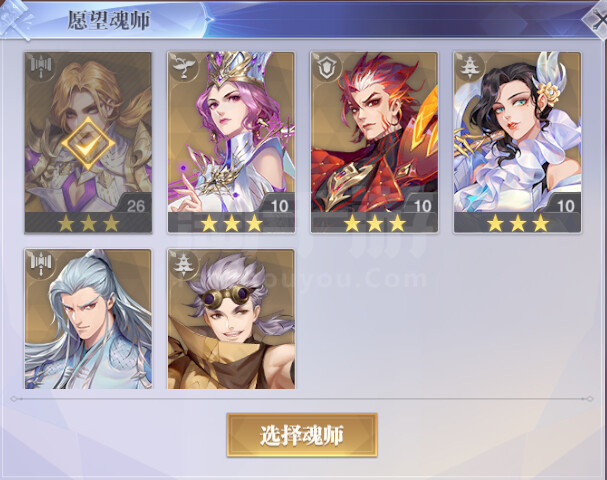607x480 pixels.
Task: Close the 愿望魂师 dialog
Action: click(597, 19)
